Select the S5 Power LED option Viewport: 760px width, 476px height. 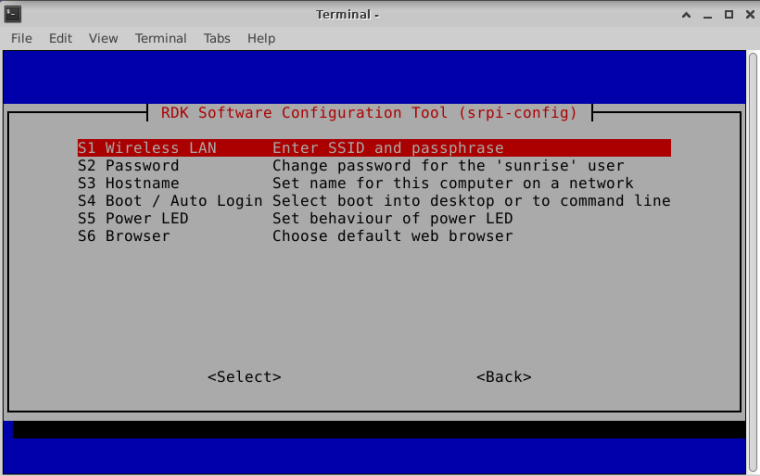374,218
